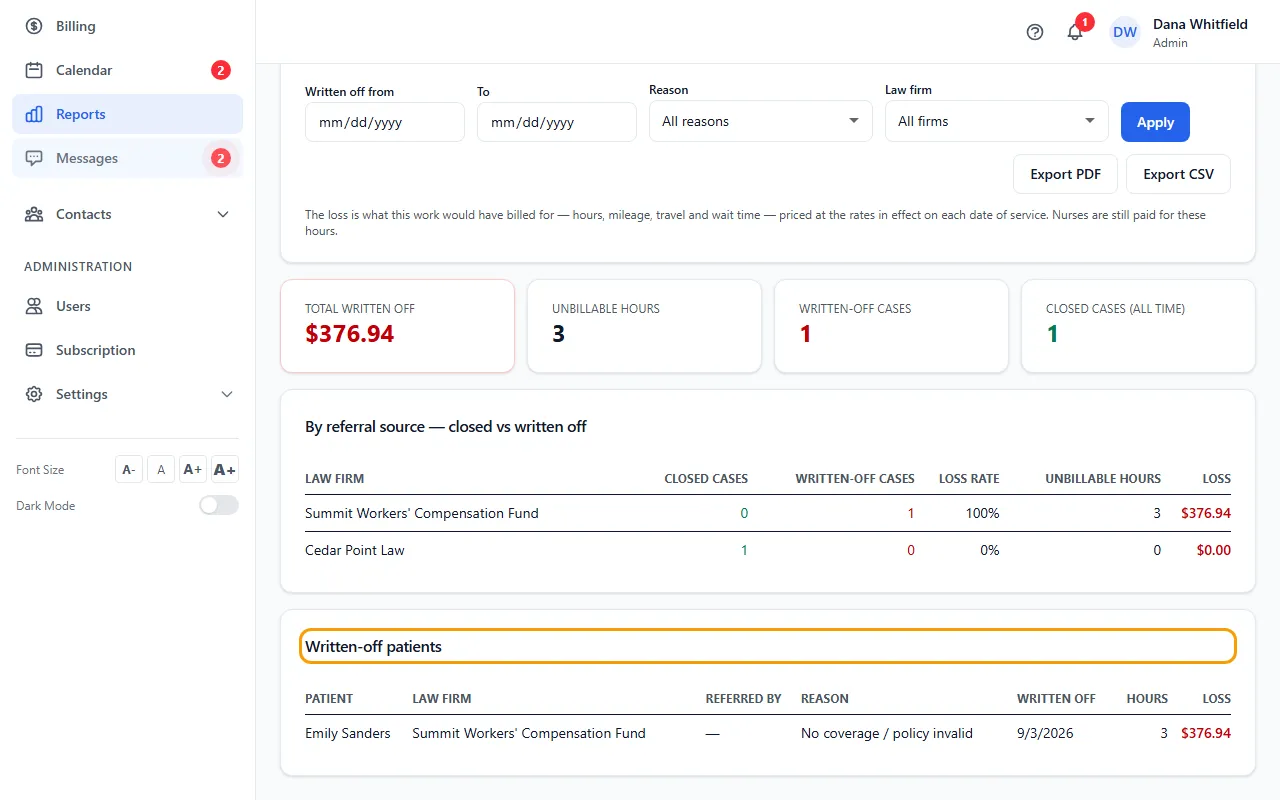Click the Calendar icon in sidebar
Image resolution: width=1280 pixels, height=800 pixels.
coord(34,70)
